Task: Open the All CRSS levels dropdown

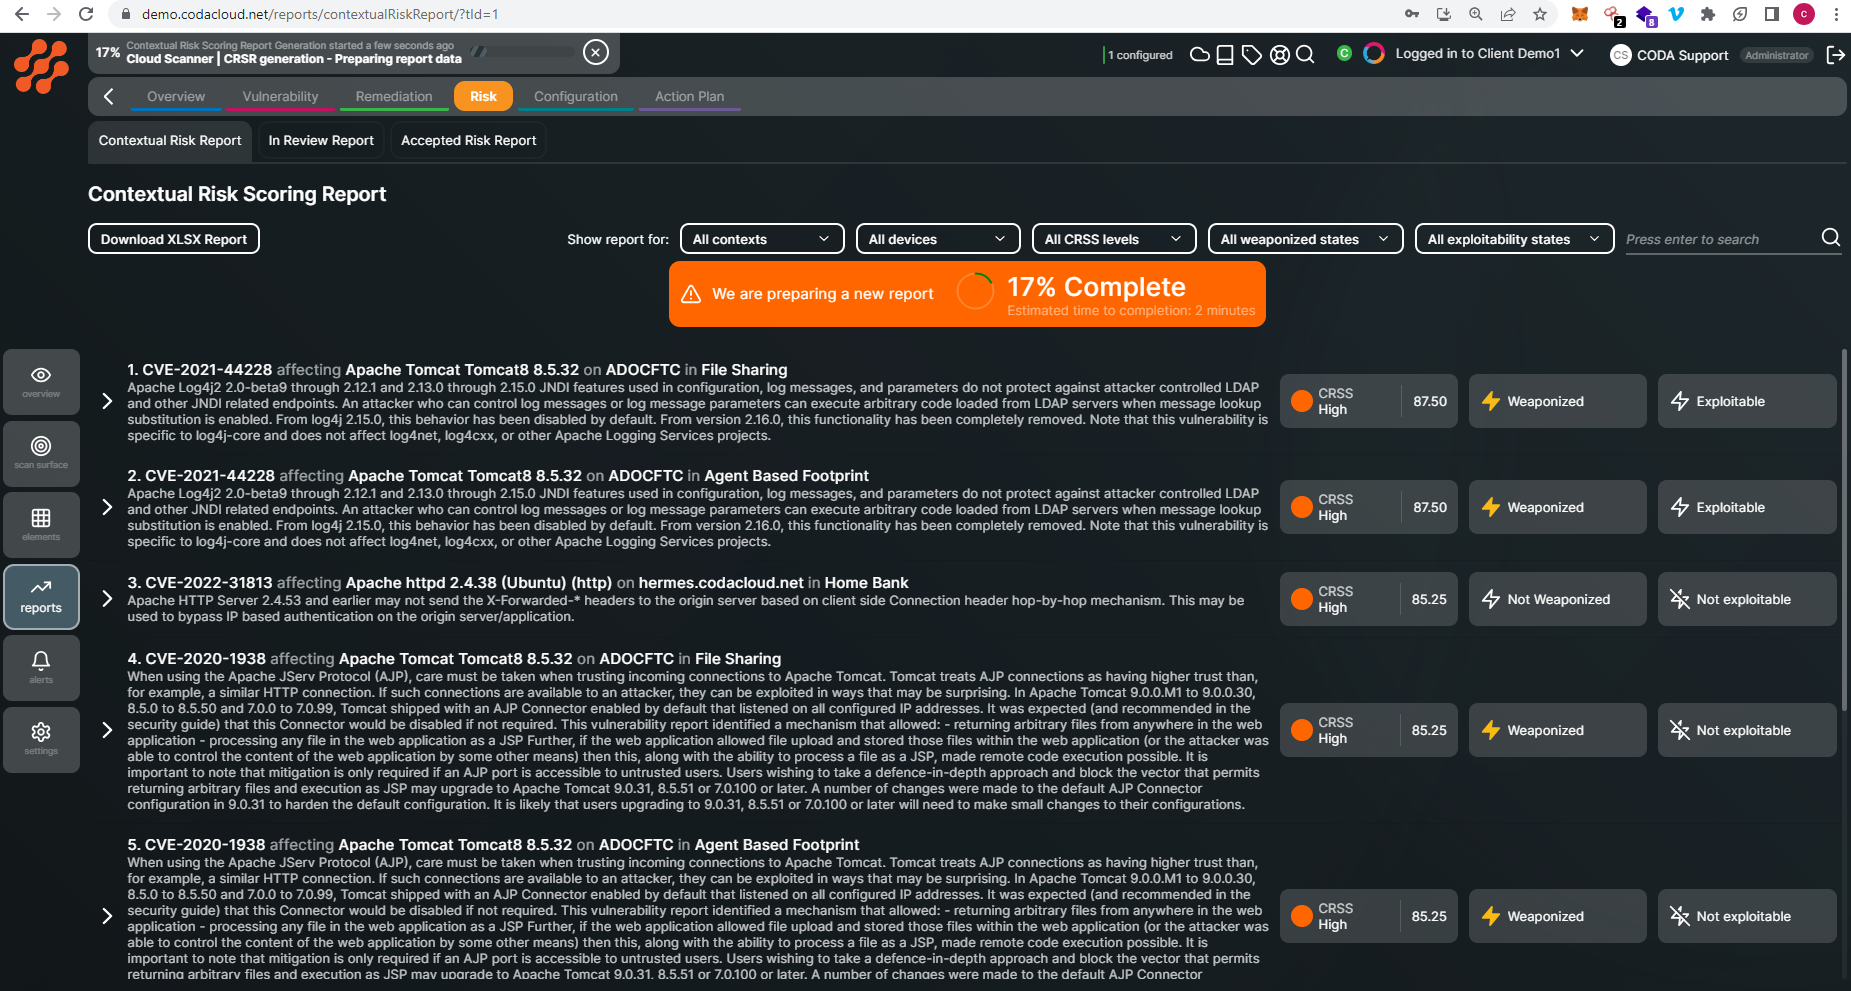Action: click(1114, 239)
